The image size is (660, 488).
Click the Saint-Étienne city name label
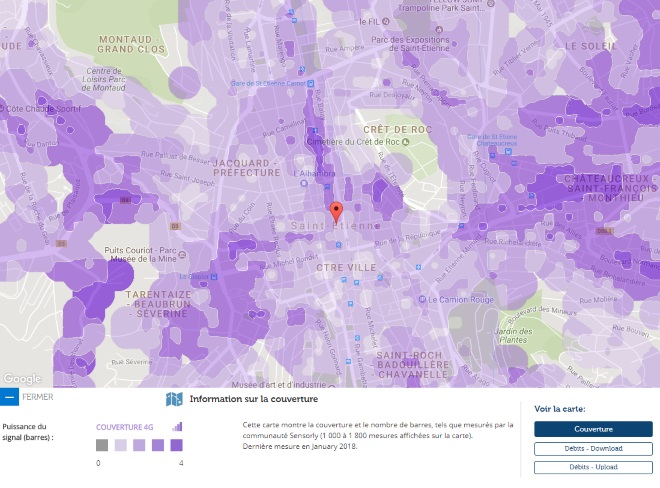pos(336,226)
